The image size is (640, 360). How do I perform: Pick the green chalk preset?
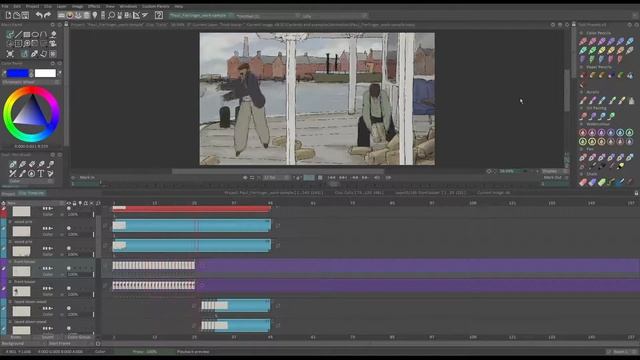click(x=602, y=182)
